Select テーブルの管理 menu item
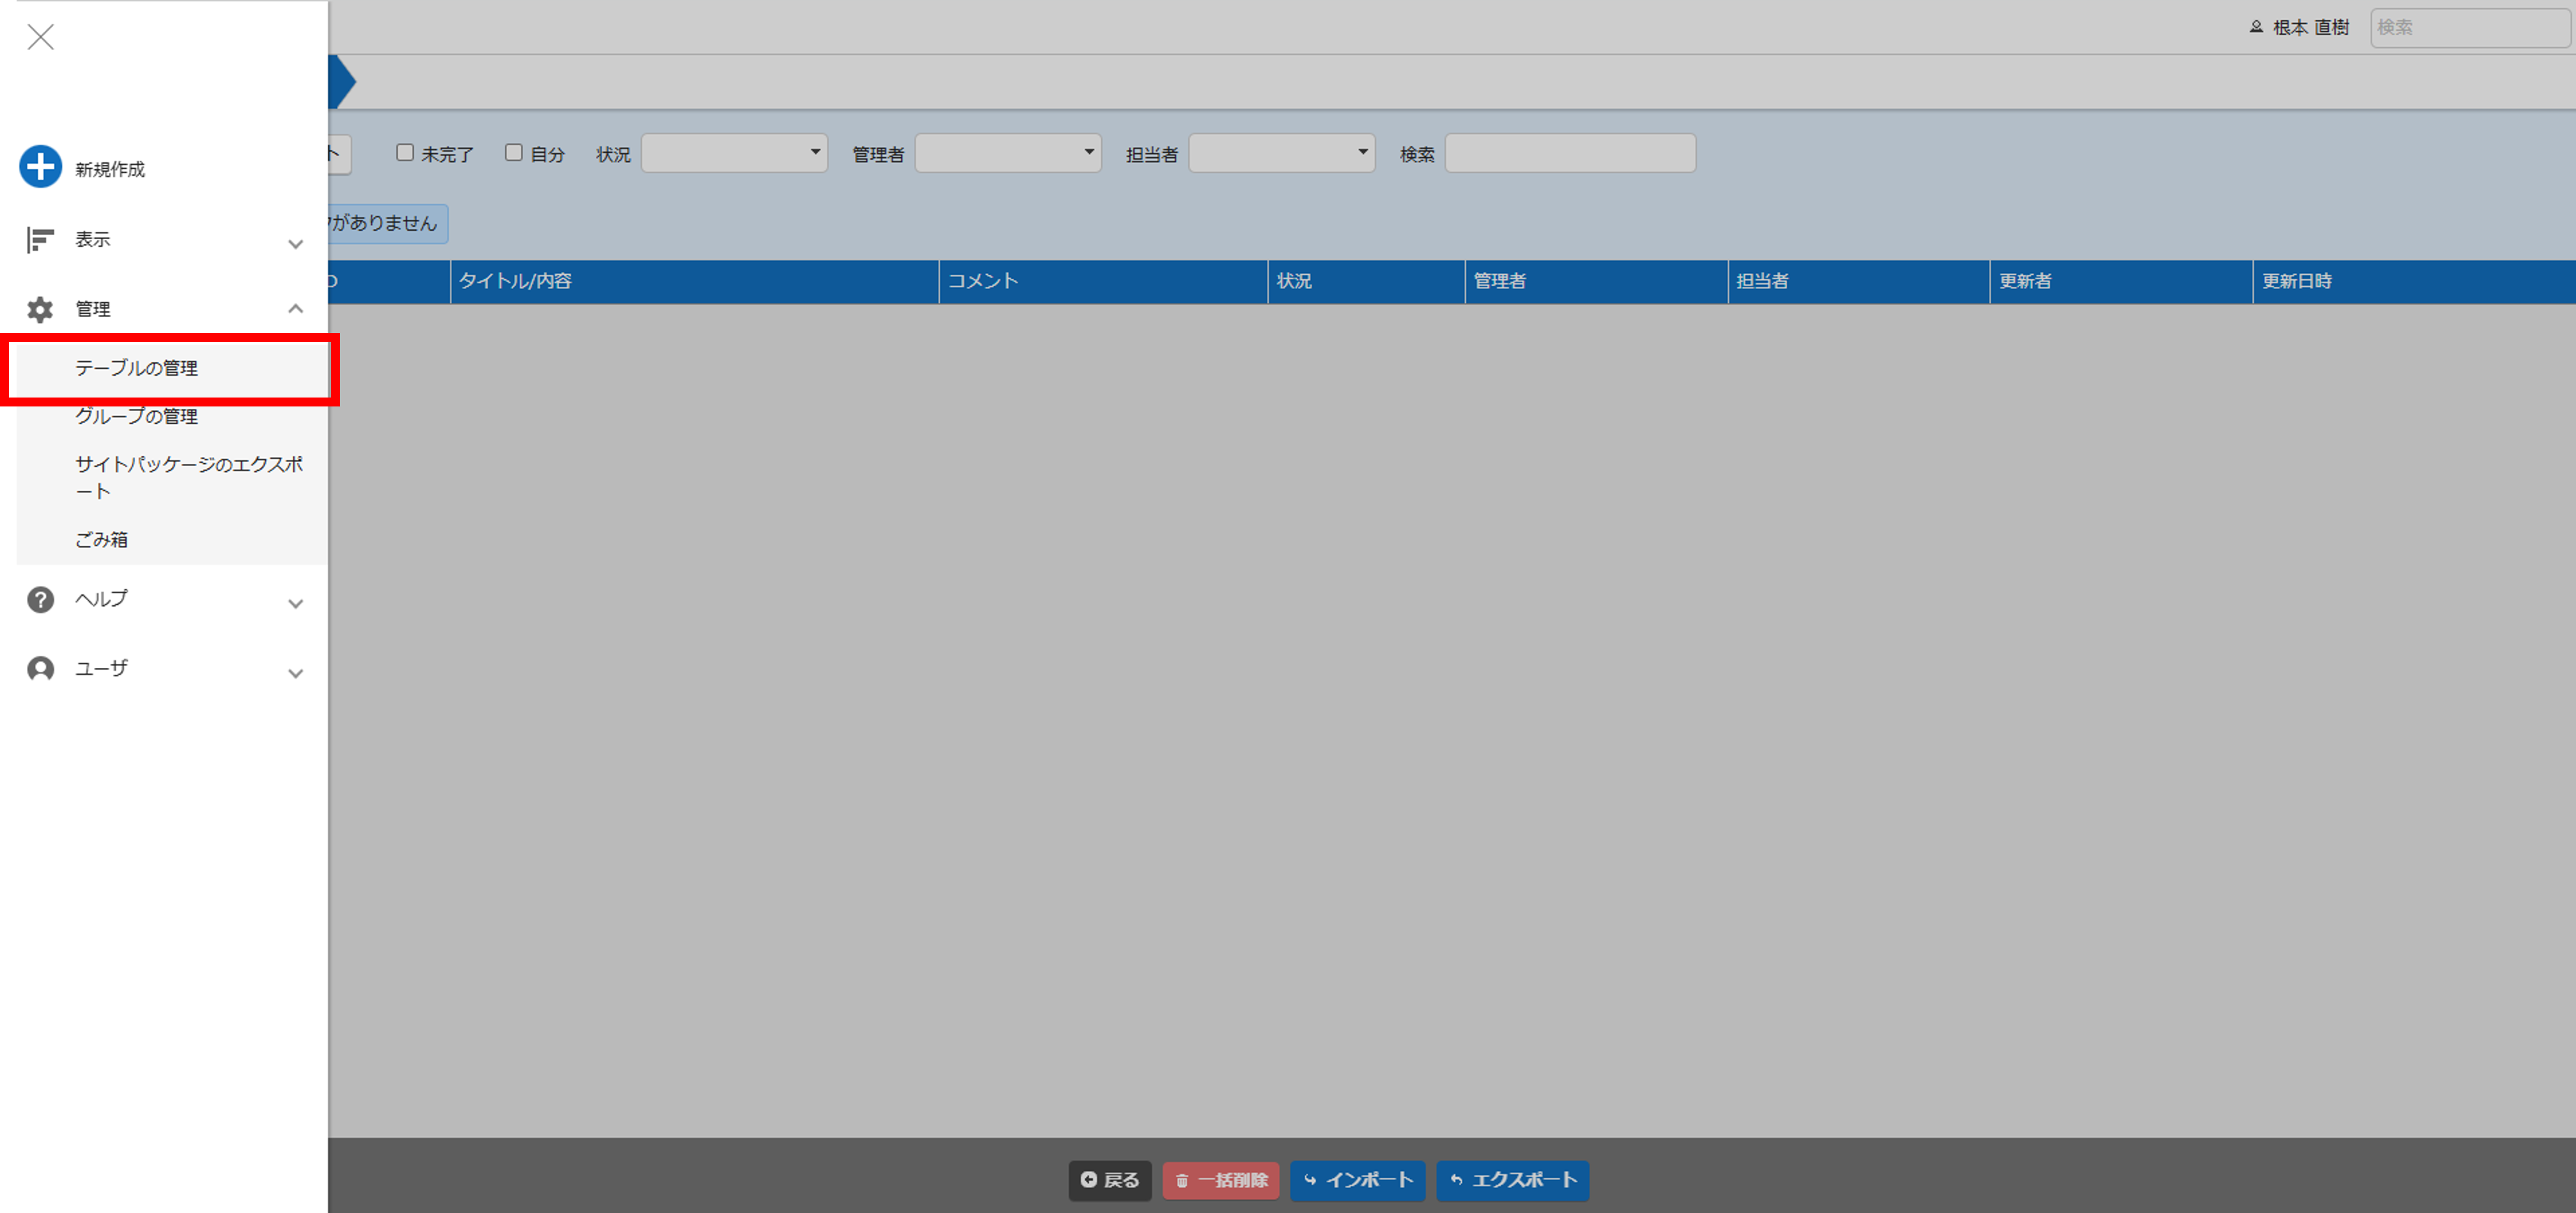Image resolution: width=2576 pixels, height=1213 pixels. (137, 368)
